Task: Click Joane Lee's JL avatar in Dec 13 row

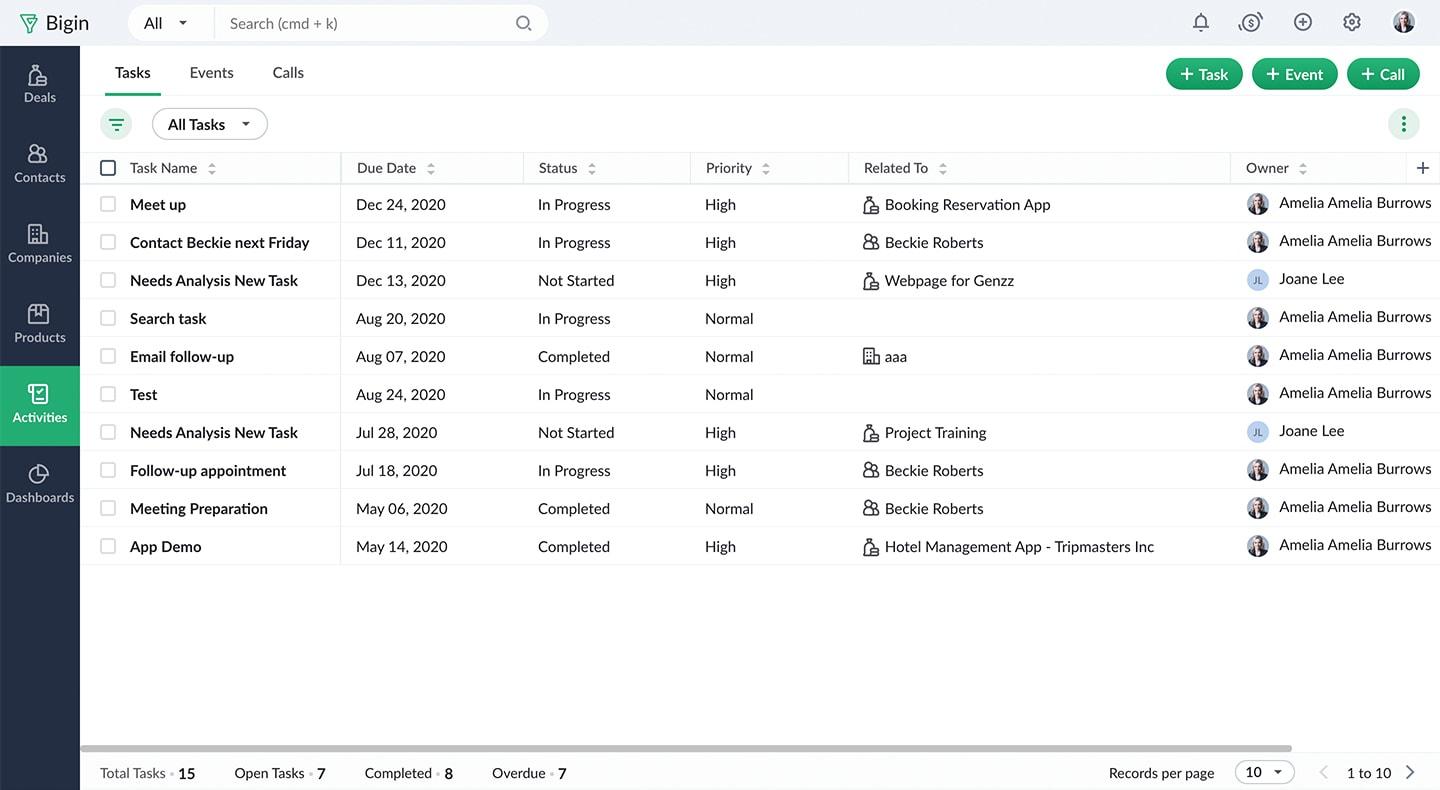Action: pos(1258,280)
